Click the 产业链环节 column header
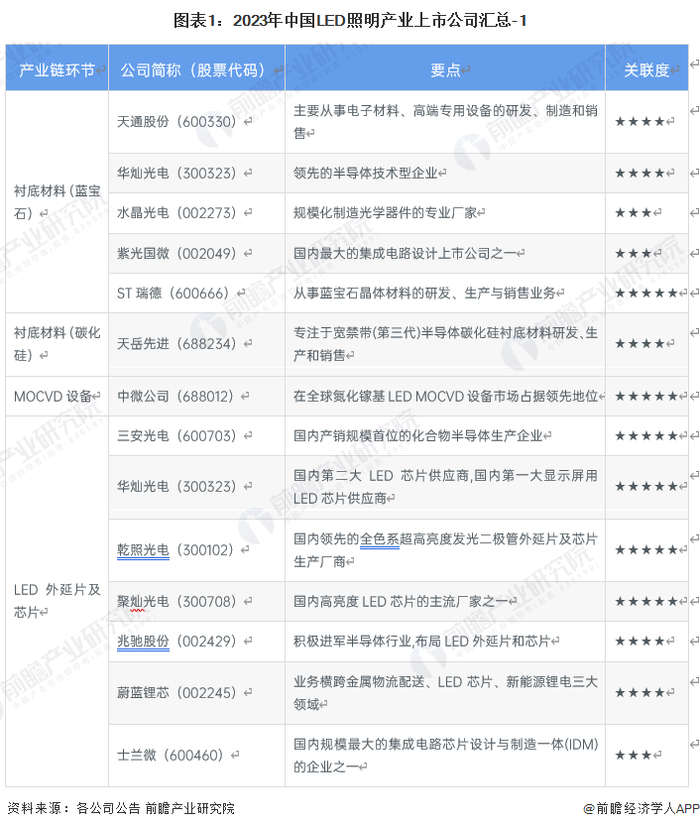Image resolution: width=700 pixels, height=829 pixels. (57, 70)
